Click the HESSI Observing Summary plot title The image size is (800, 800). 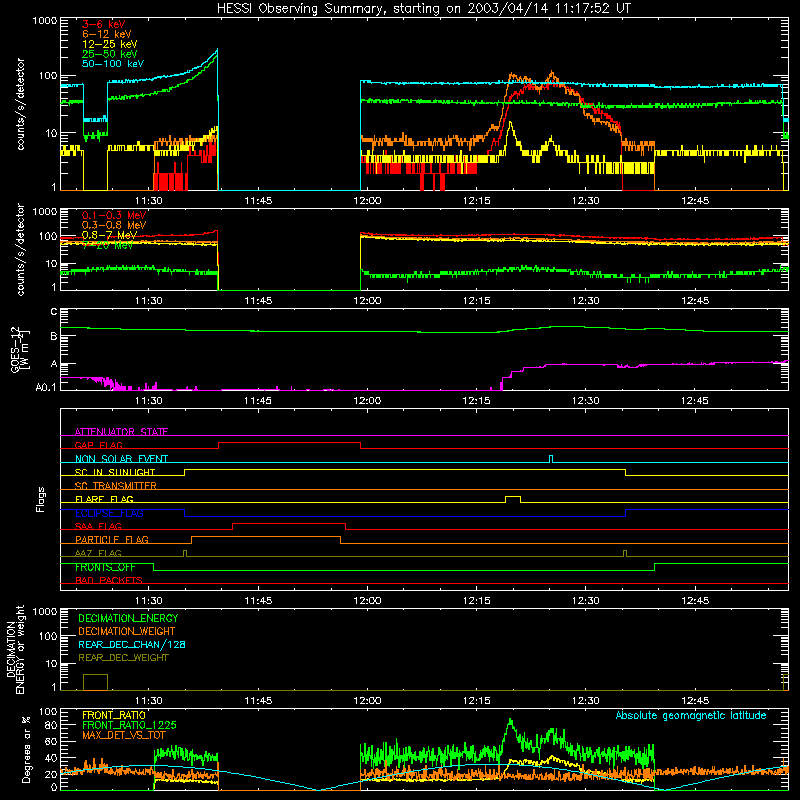point(424,9)
